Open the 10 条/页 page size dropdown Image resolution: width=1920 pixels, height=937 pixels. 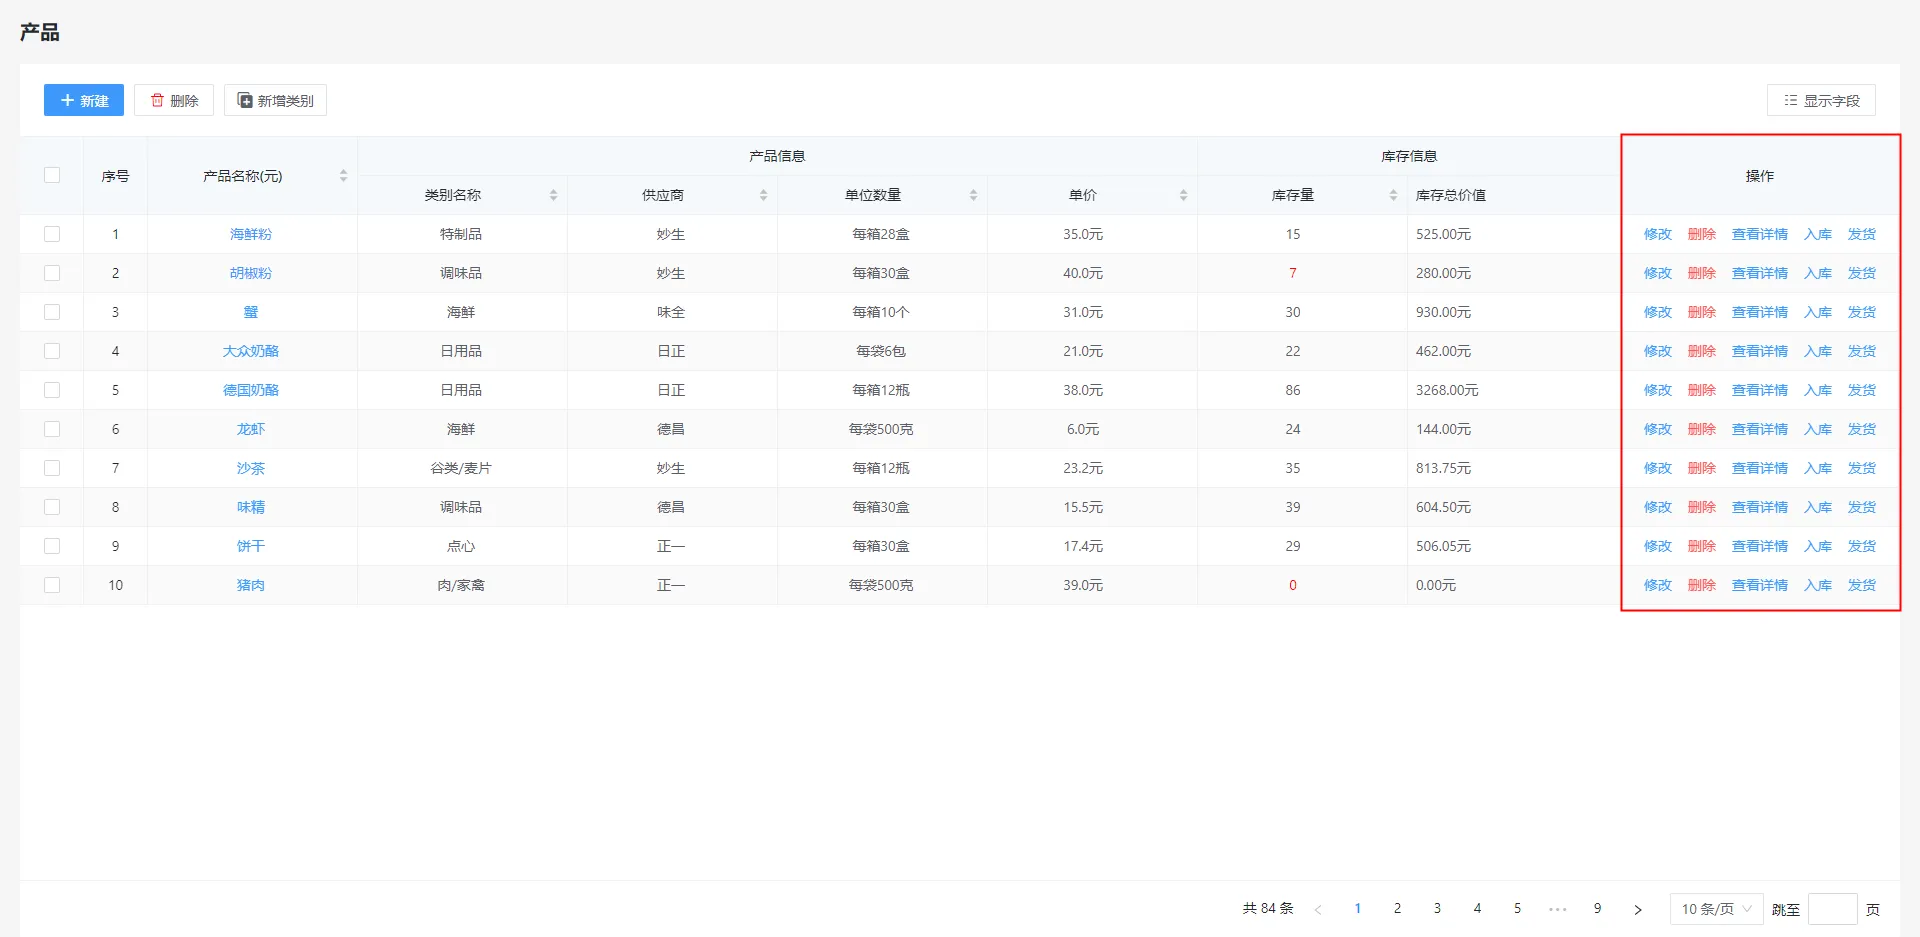(1716, 909)
